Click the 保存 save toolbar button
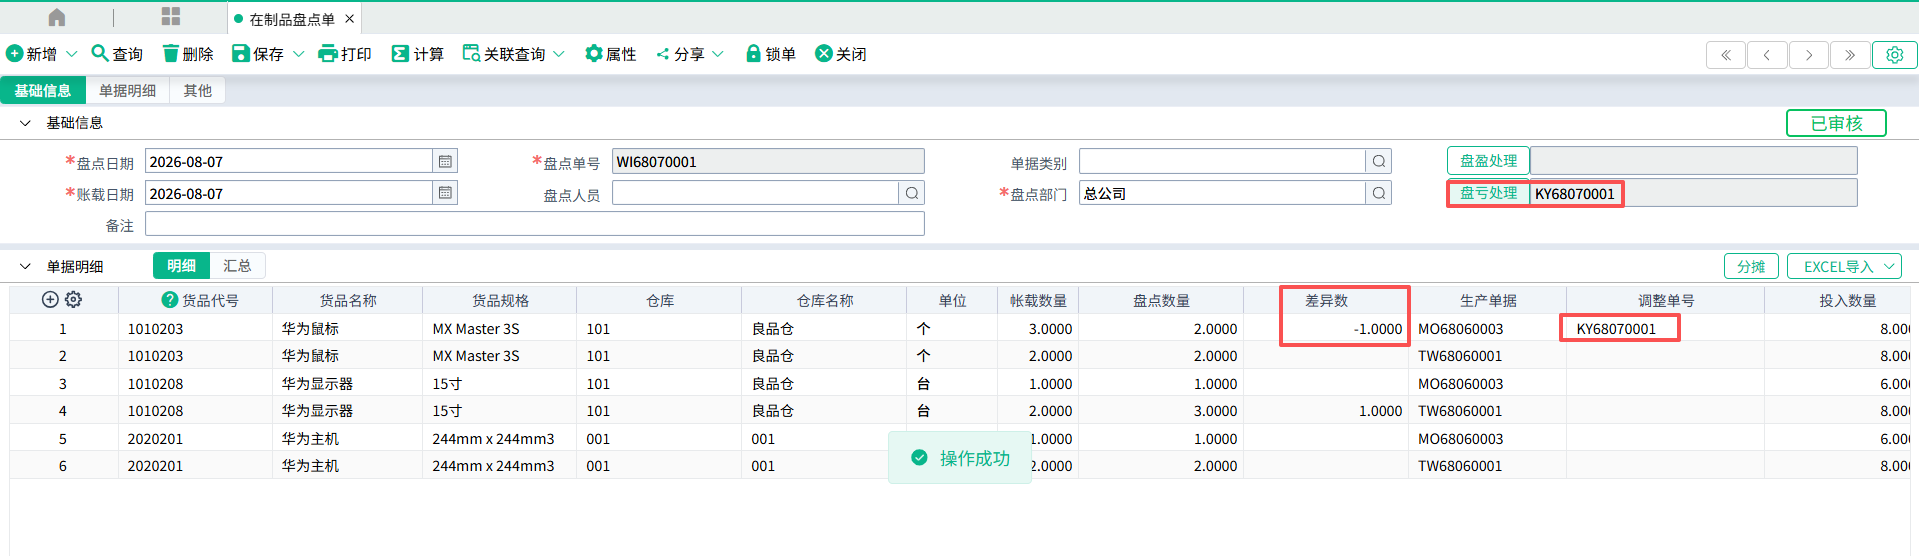Viewport: 1919px width, 556px height. point(258,54)
